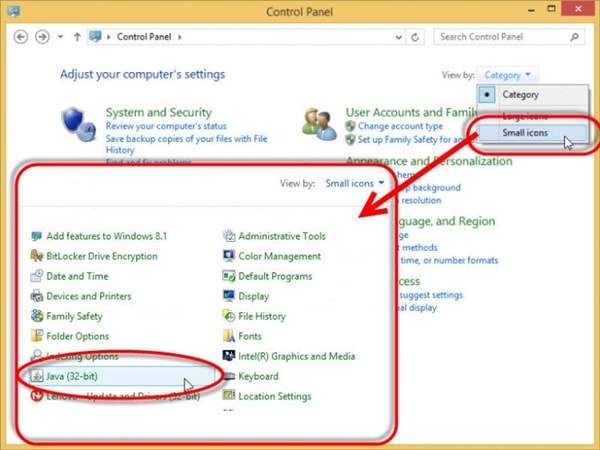
Task: Click the Location Settings icon
Action: coord(229,395)
